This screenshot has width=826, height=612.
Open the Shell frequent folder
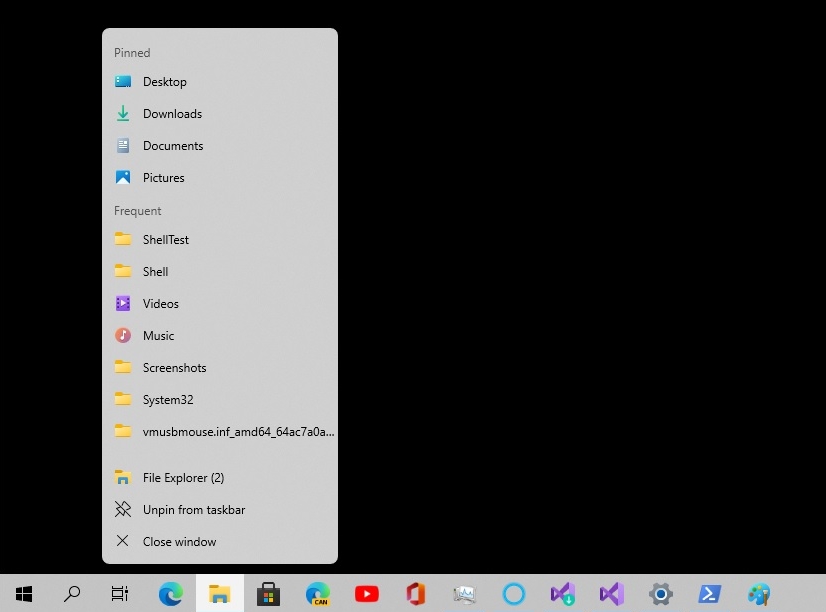(x=220, y=272)
